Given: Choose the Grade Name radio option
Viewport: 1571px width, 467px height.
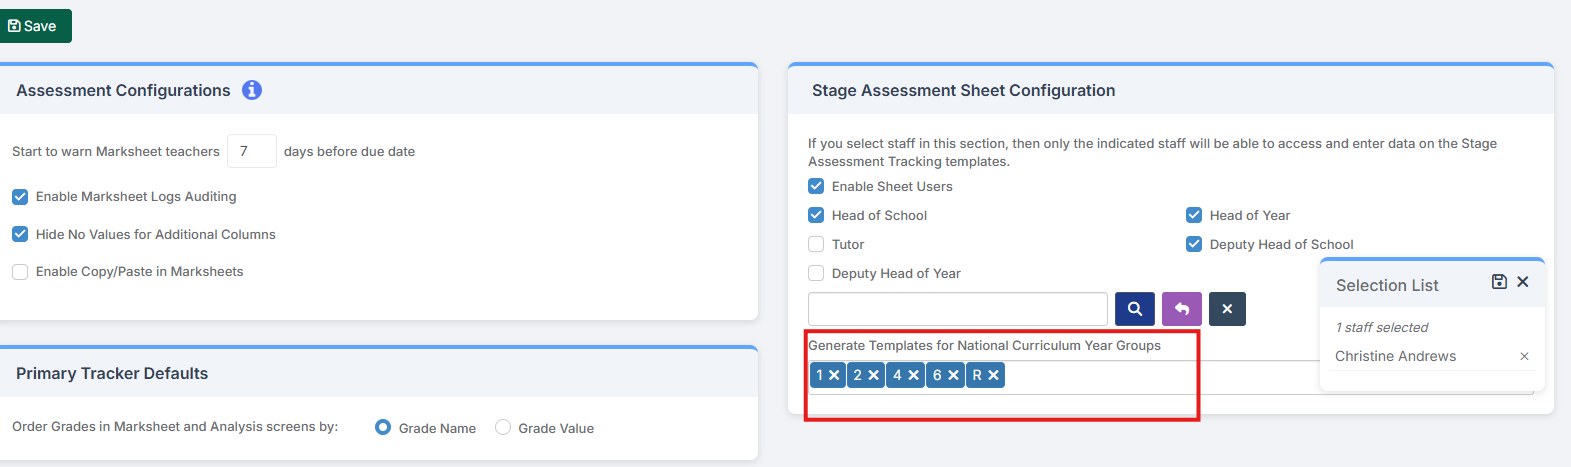Looking at the screenshot, I should click(383, 428).
